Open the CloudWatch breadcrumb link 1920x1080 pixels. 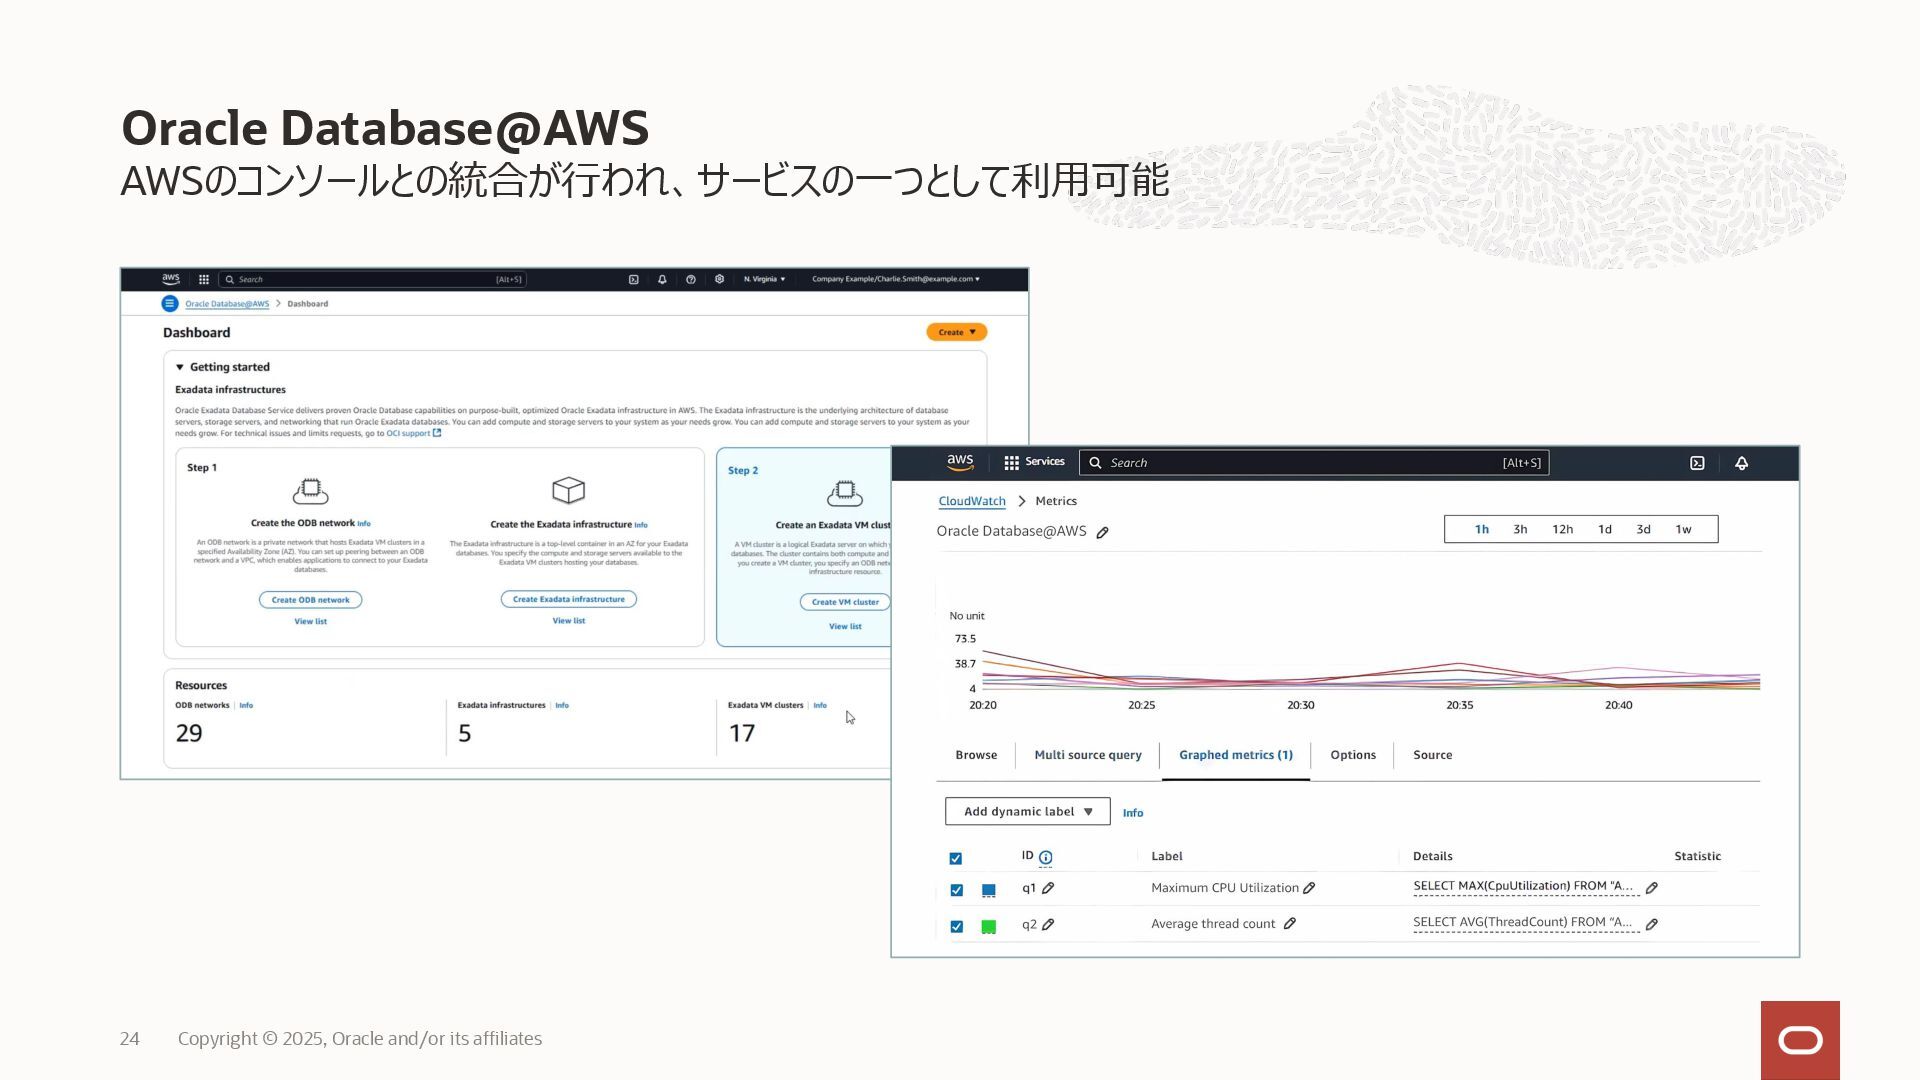(x=971, y=501)
